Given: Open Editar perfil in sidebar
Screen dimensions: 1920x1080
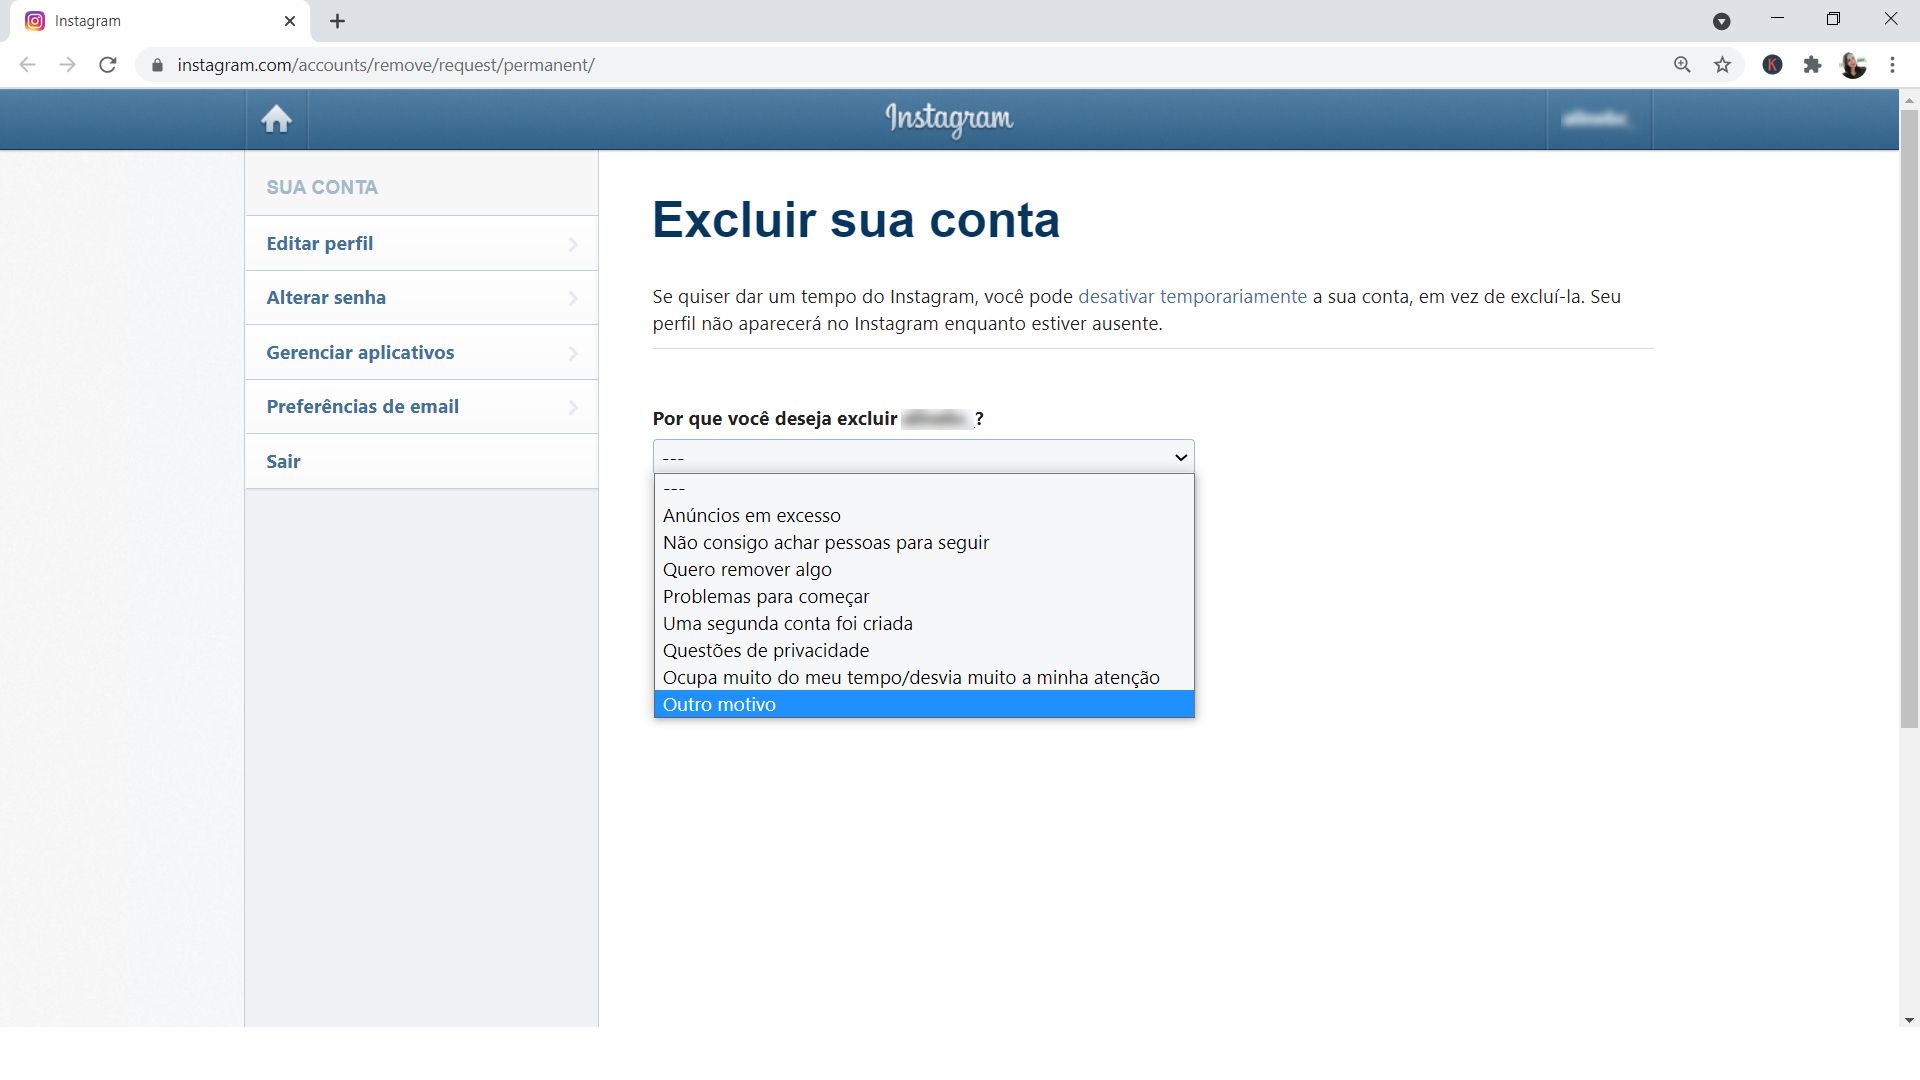Looking at the screenshot, I should (421, 243).
